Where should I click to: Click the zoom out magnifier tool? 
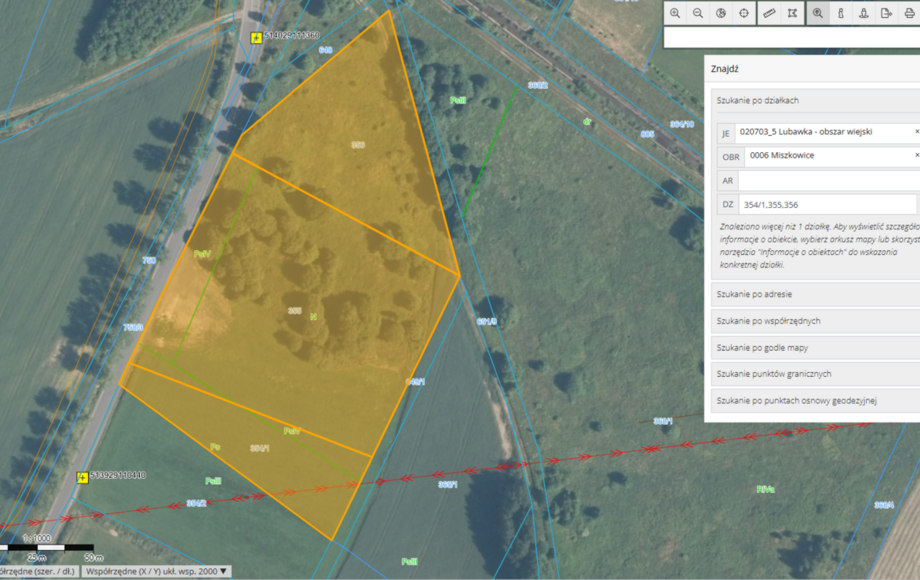(x=698, y=13)
